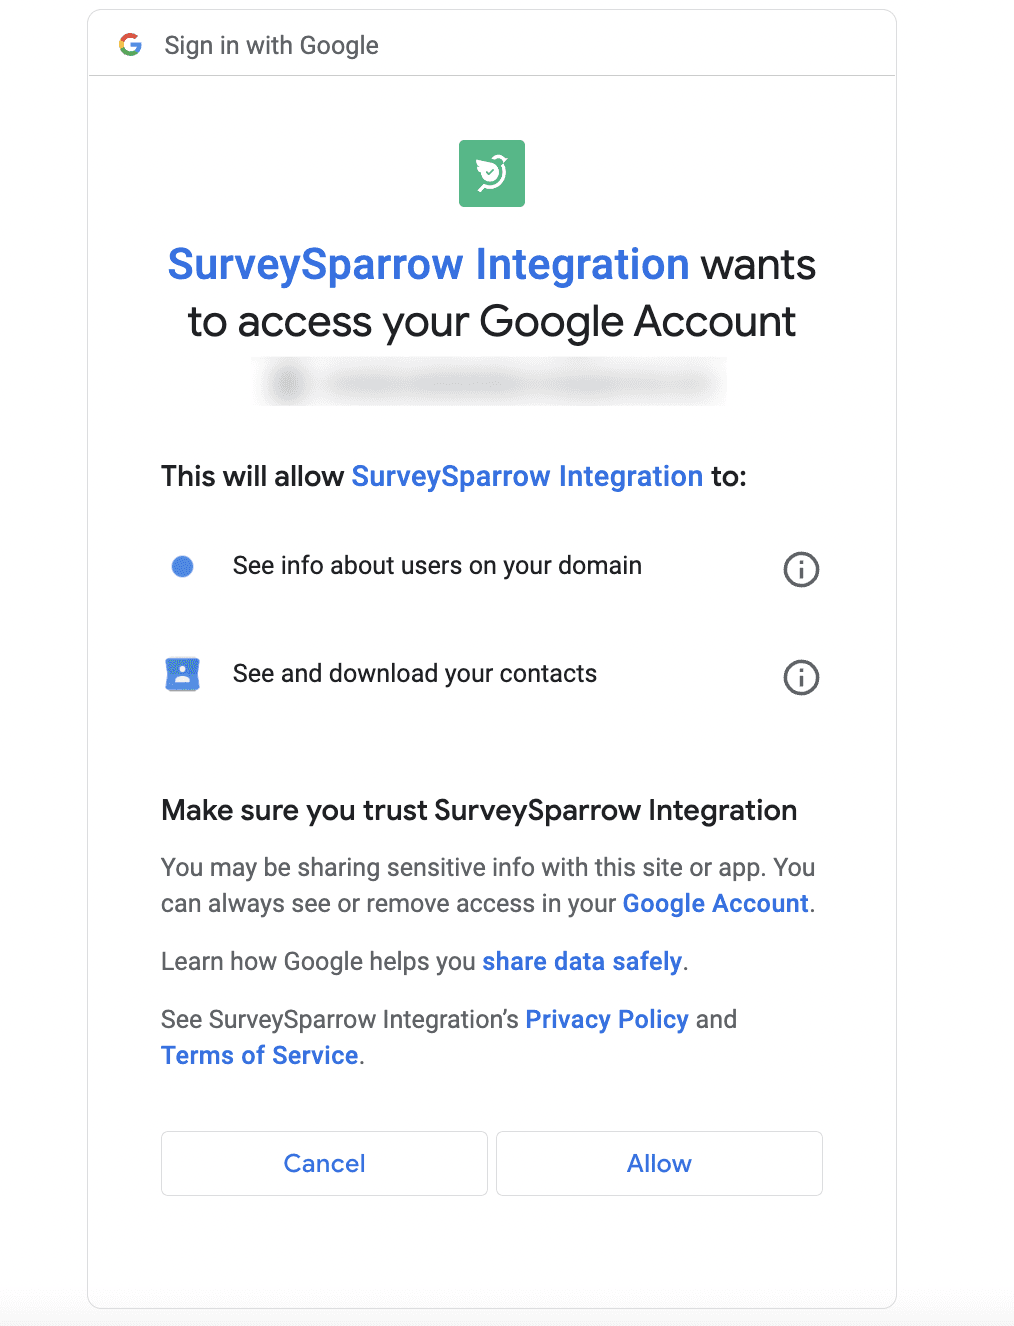This screenshot has width=1014, height=1326.
Task: Open the Google Account link
Action: [714, 903]
